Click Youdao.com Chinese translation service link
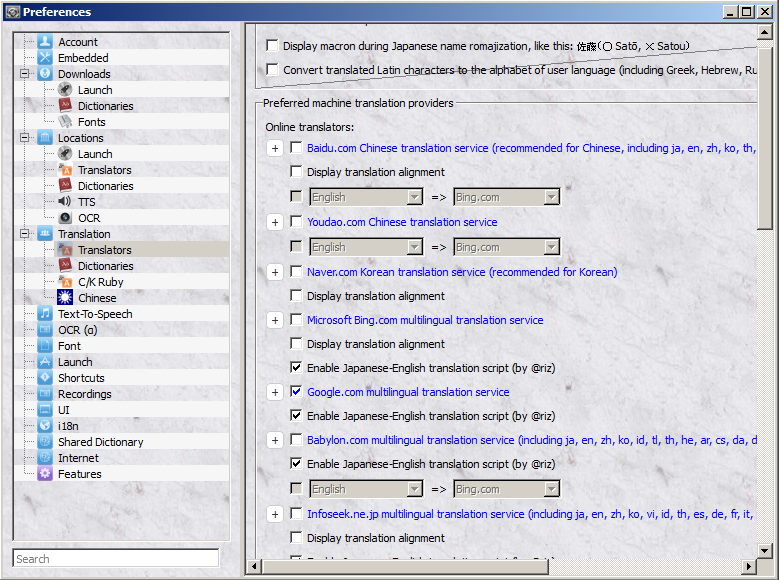Image resolution: width=779 pixels, height=580 pixels. [402, 222]
